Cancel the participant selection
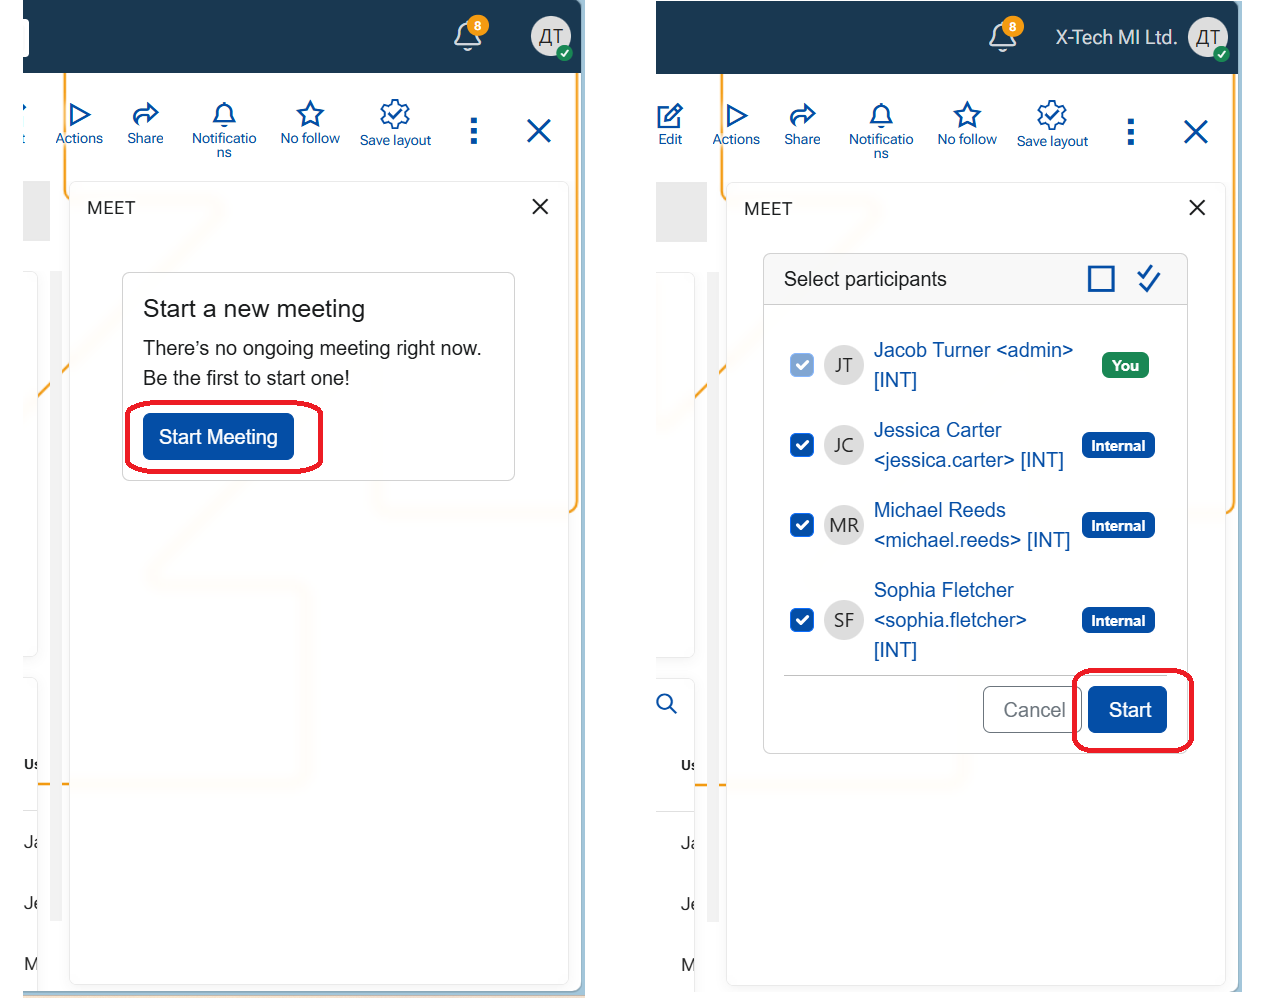 coord(1032,710)
